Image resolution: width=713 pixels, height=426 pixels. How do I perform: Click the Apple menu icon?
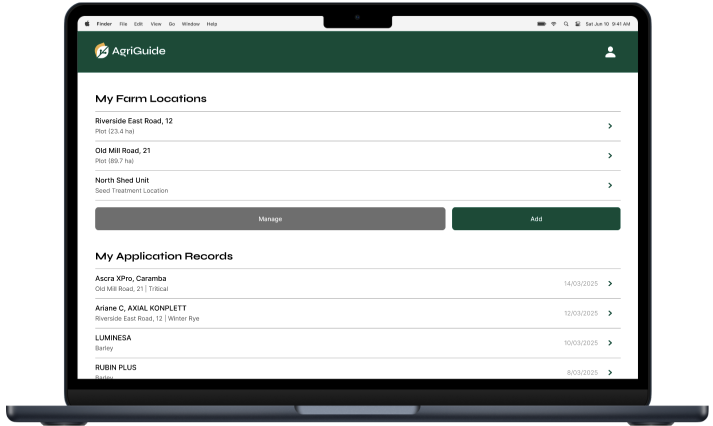tap(87, 24)
